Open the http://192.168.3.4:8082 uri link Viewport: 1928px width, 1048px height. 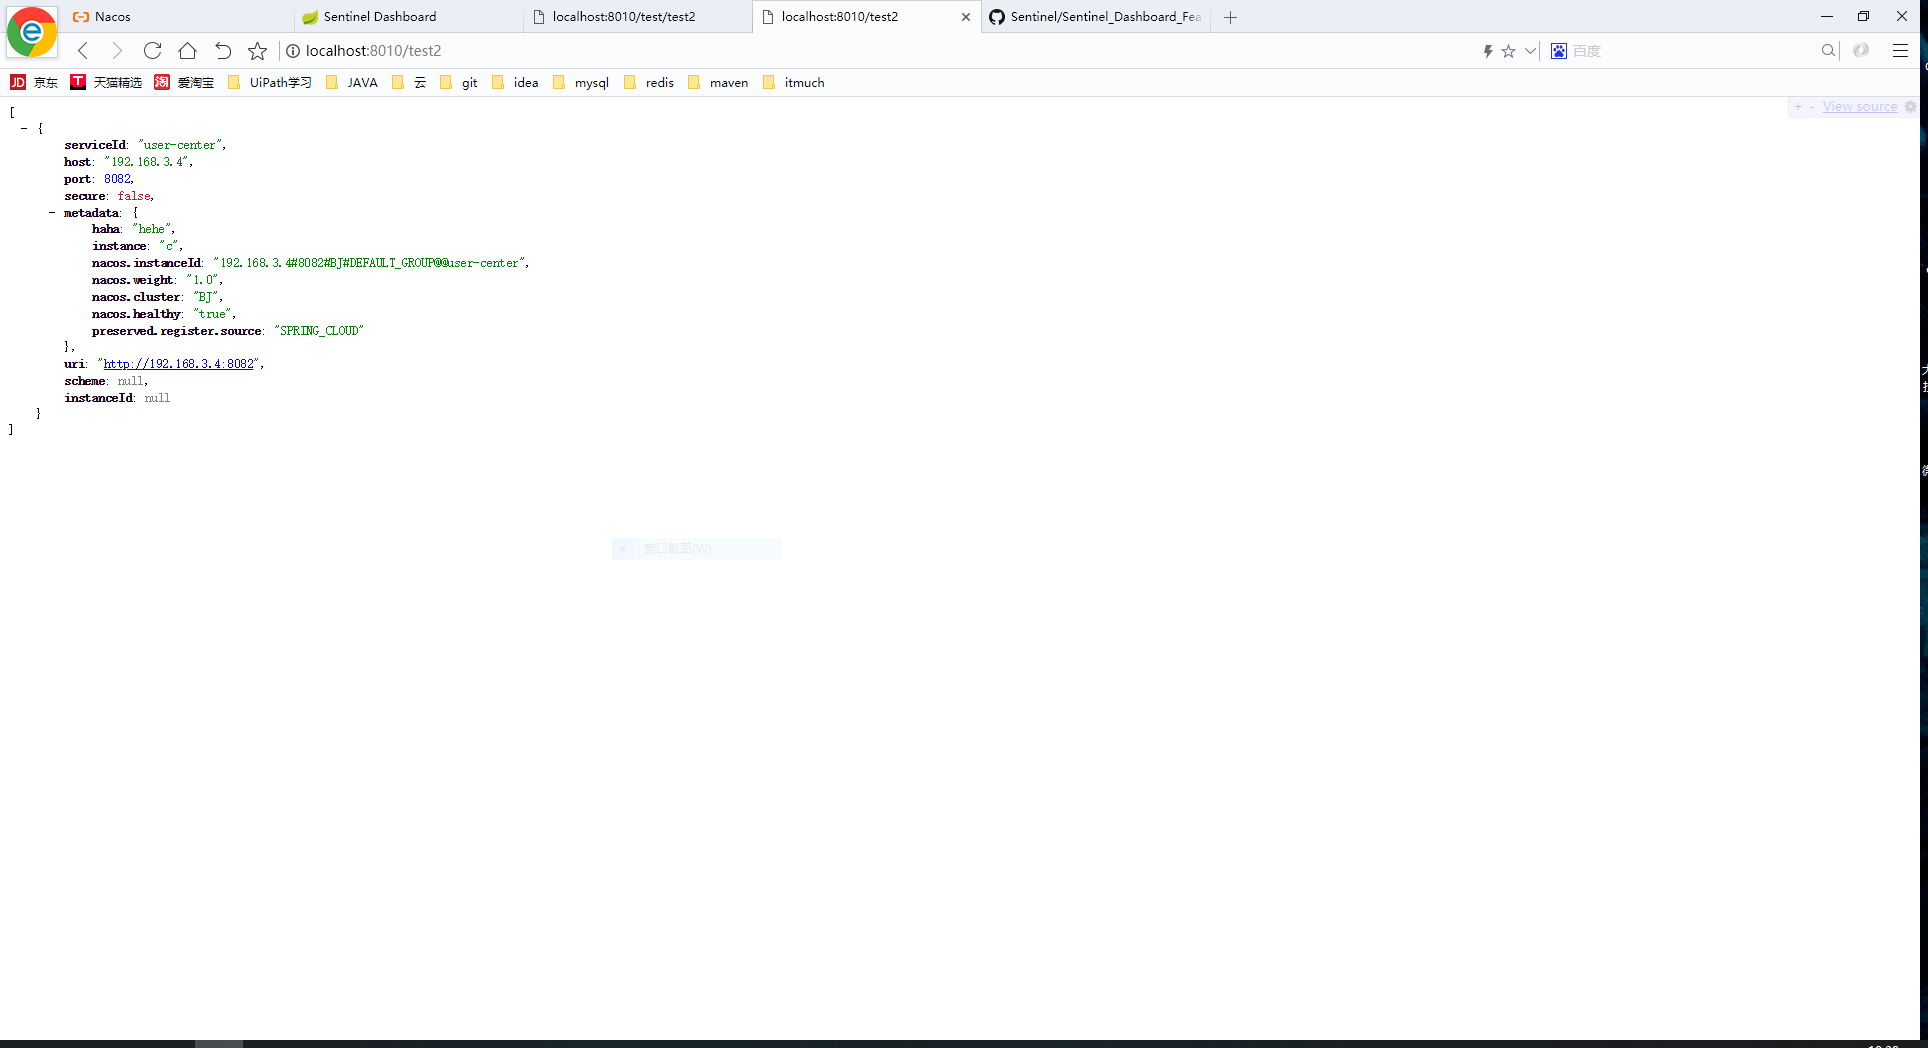pyautogui.click(x=179, y=364)
